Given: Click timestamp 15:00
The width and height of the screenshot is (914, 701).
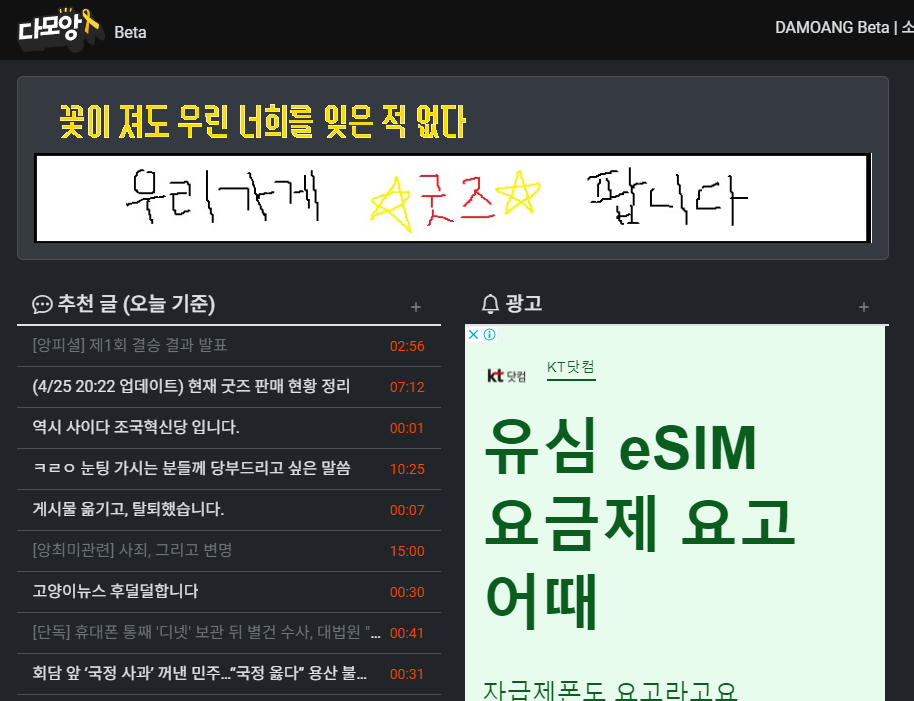Looking at the screenshot, I should 407,551.
